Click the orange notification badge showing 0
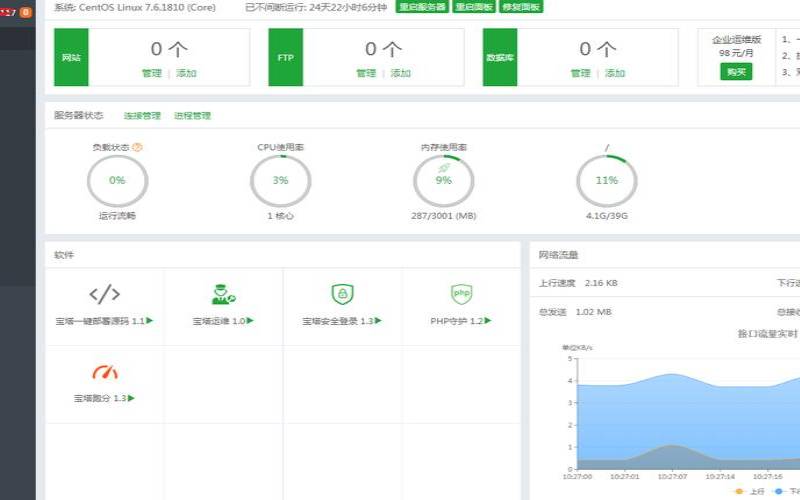Screen dimensions: 800x500 tap(26, 12)
